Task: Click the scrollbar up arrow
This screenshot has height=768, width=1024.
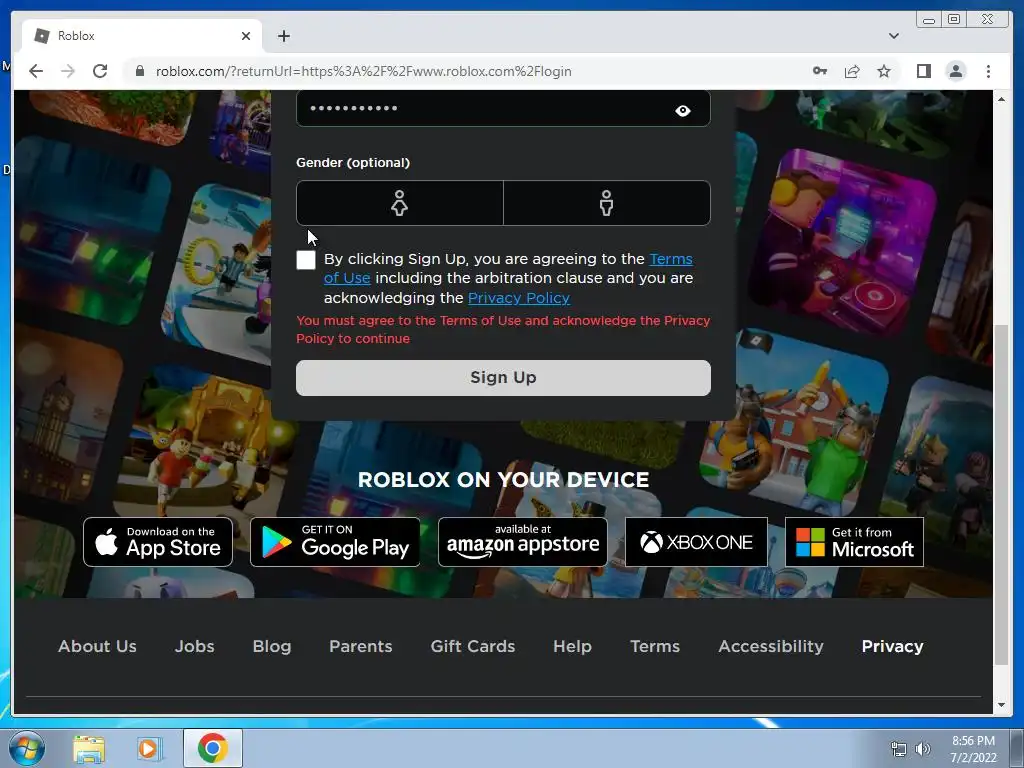Action: (1001, 99)
